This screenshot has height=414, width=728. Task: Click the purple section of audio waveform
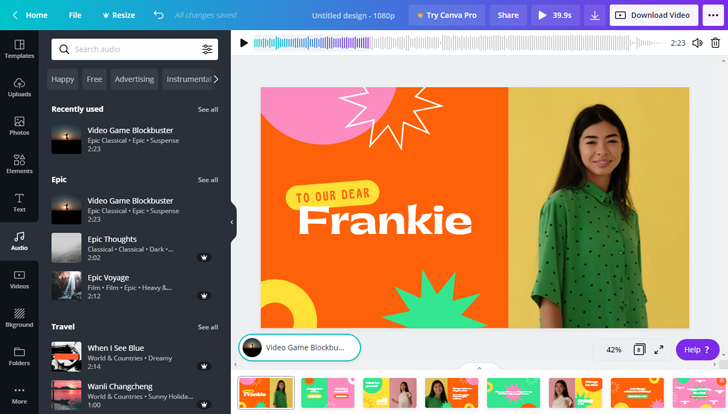(350, 43)
